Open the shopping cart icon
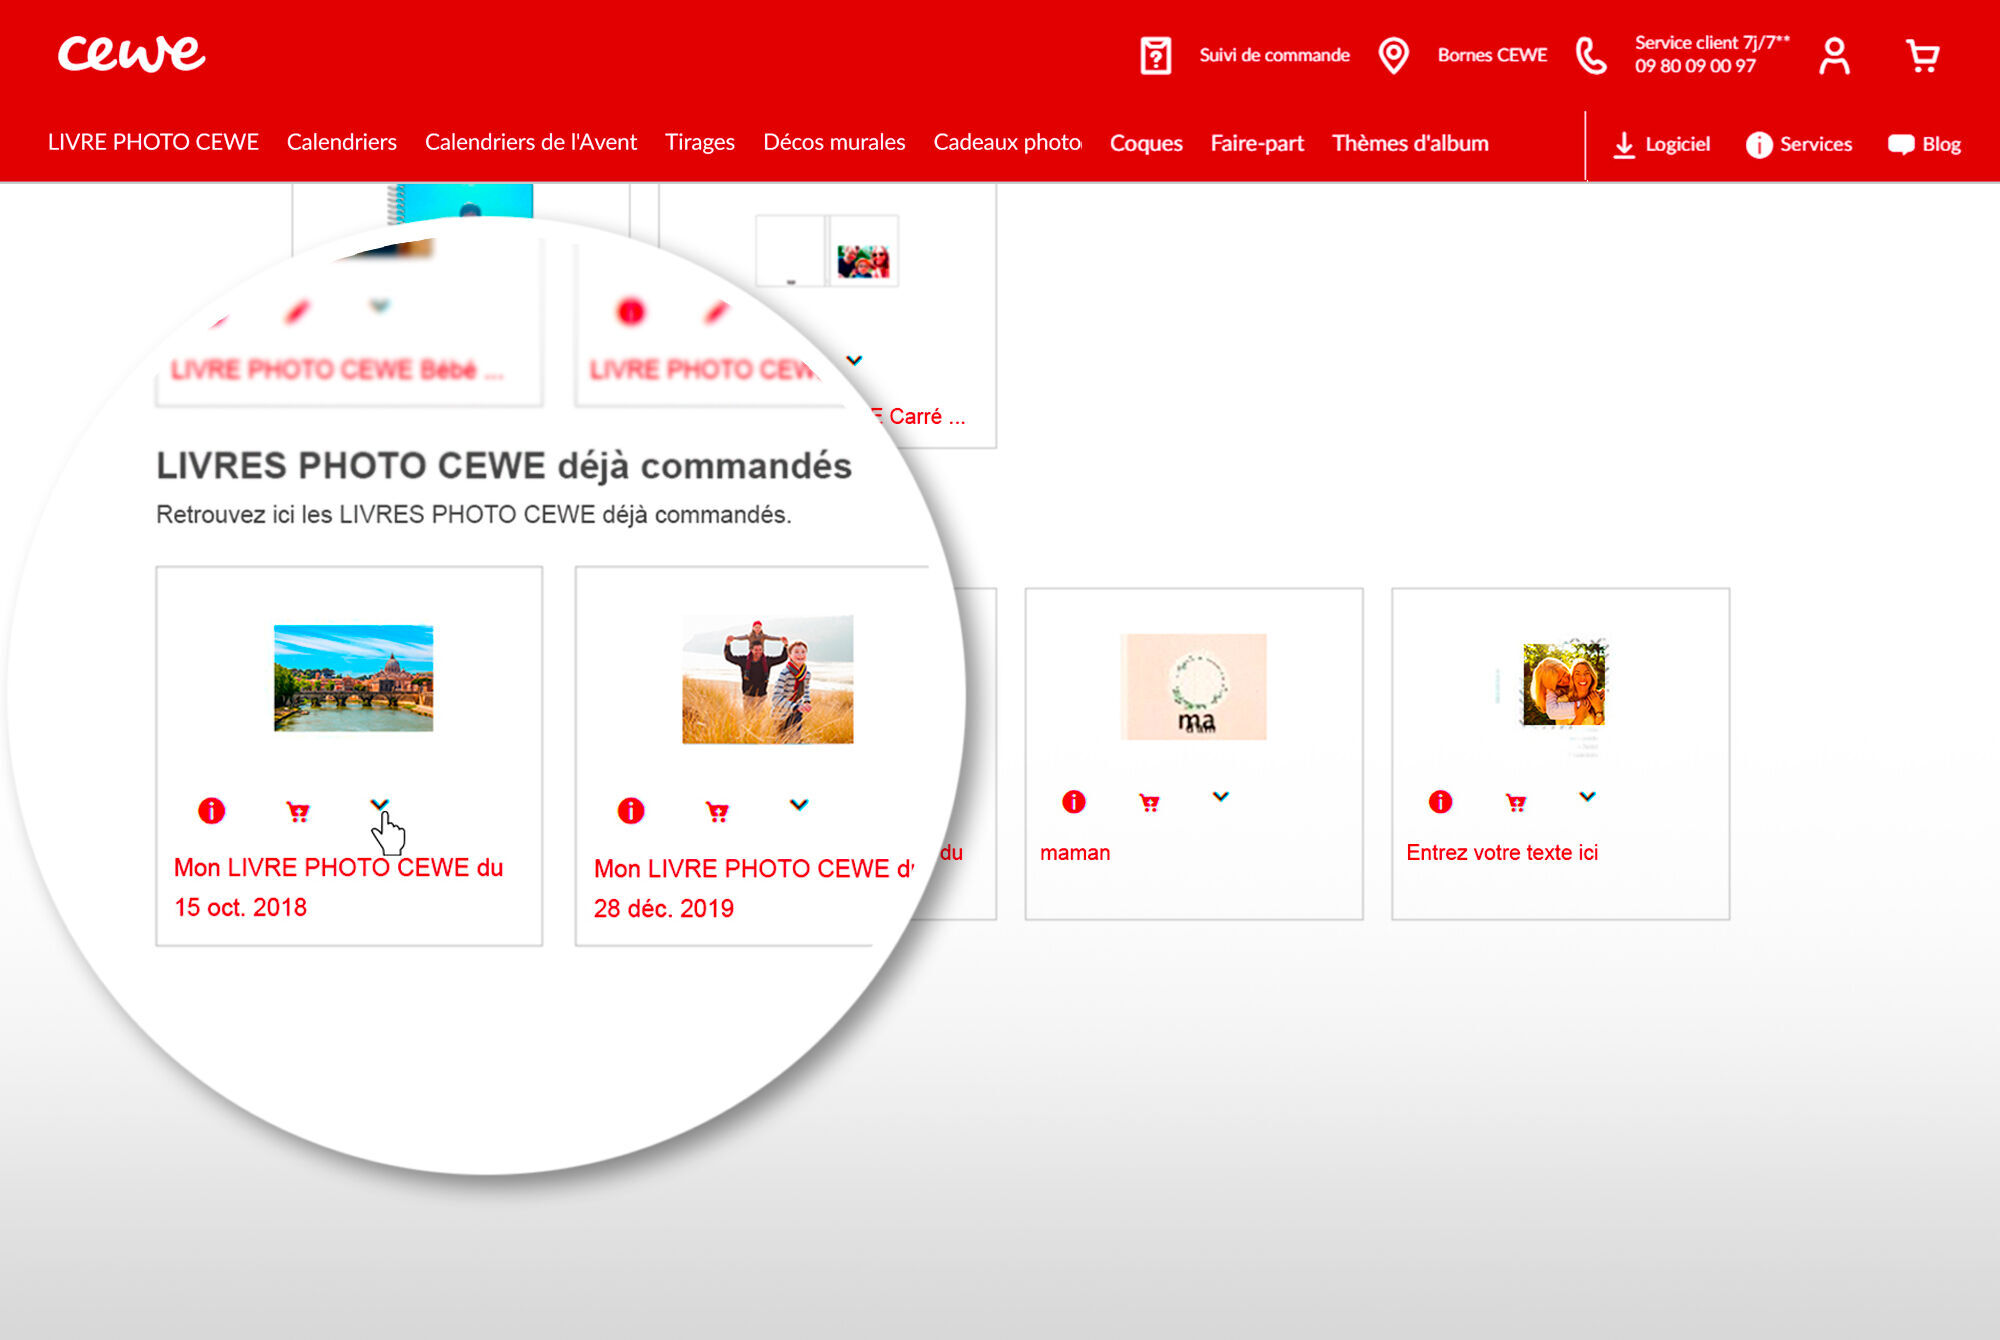The width and height of the screenshot is (2000, 1340). tap(1923, 57)
